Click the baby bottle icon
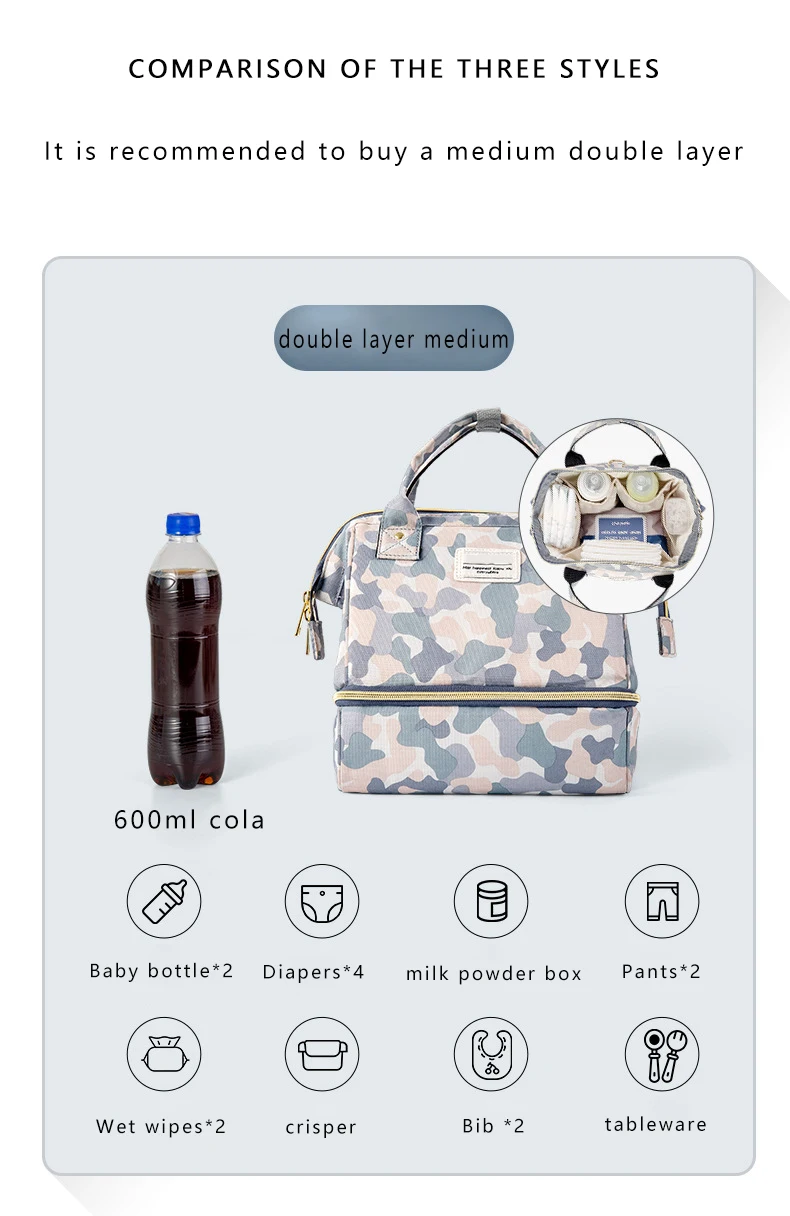 (x=164, y=902)
